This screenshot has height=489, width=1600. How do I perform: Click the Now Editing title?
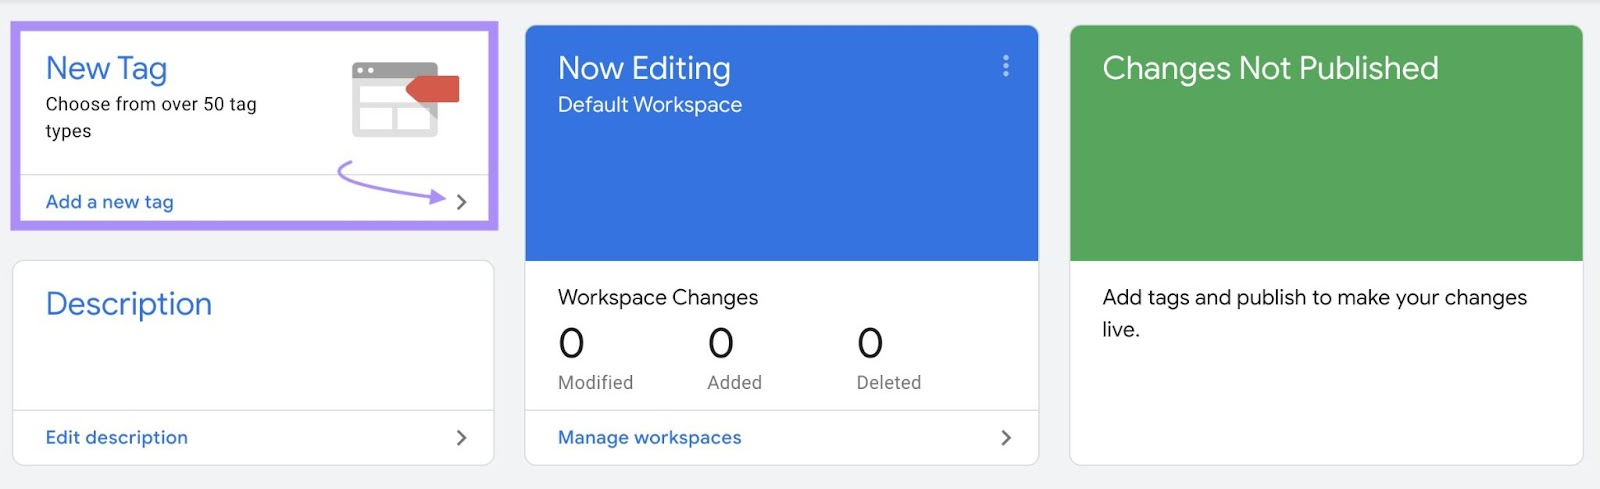(x=644, y=68)
